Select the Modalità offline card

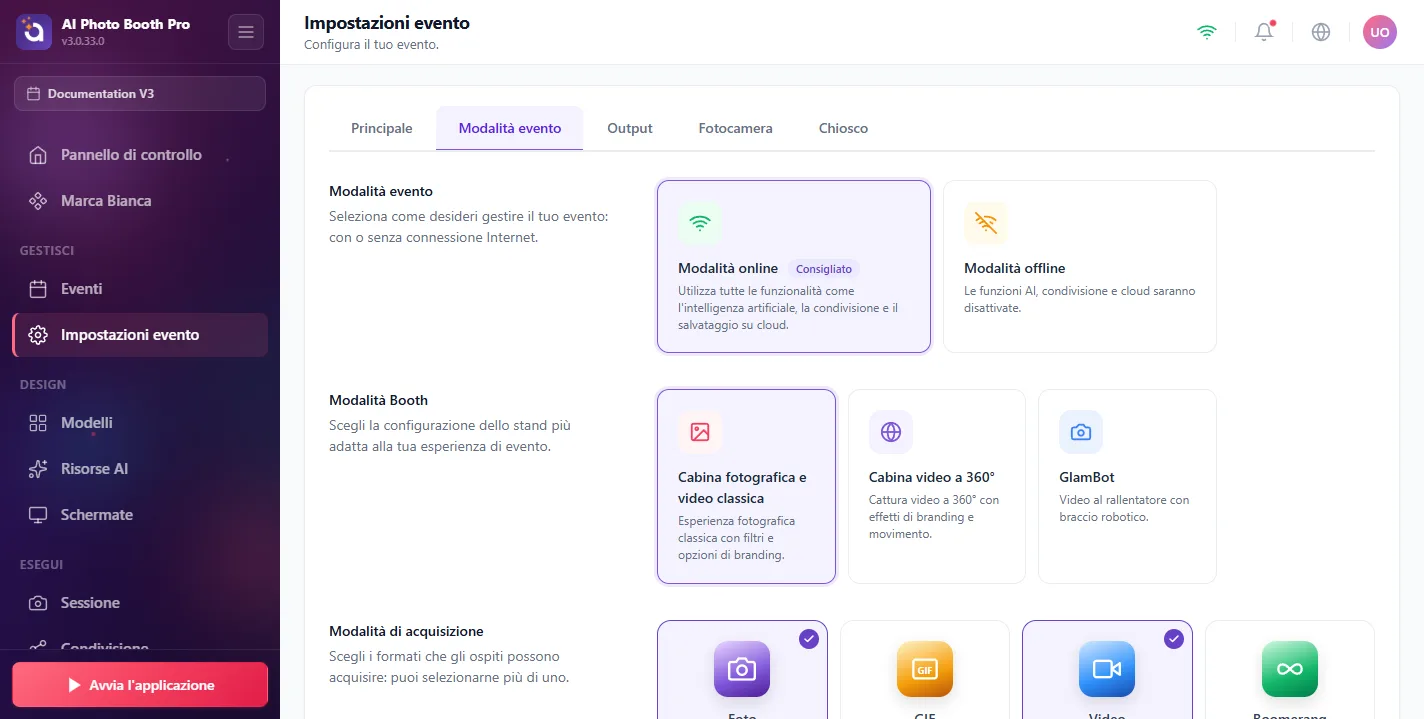pyautogui.click(x=1080, y=266)
